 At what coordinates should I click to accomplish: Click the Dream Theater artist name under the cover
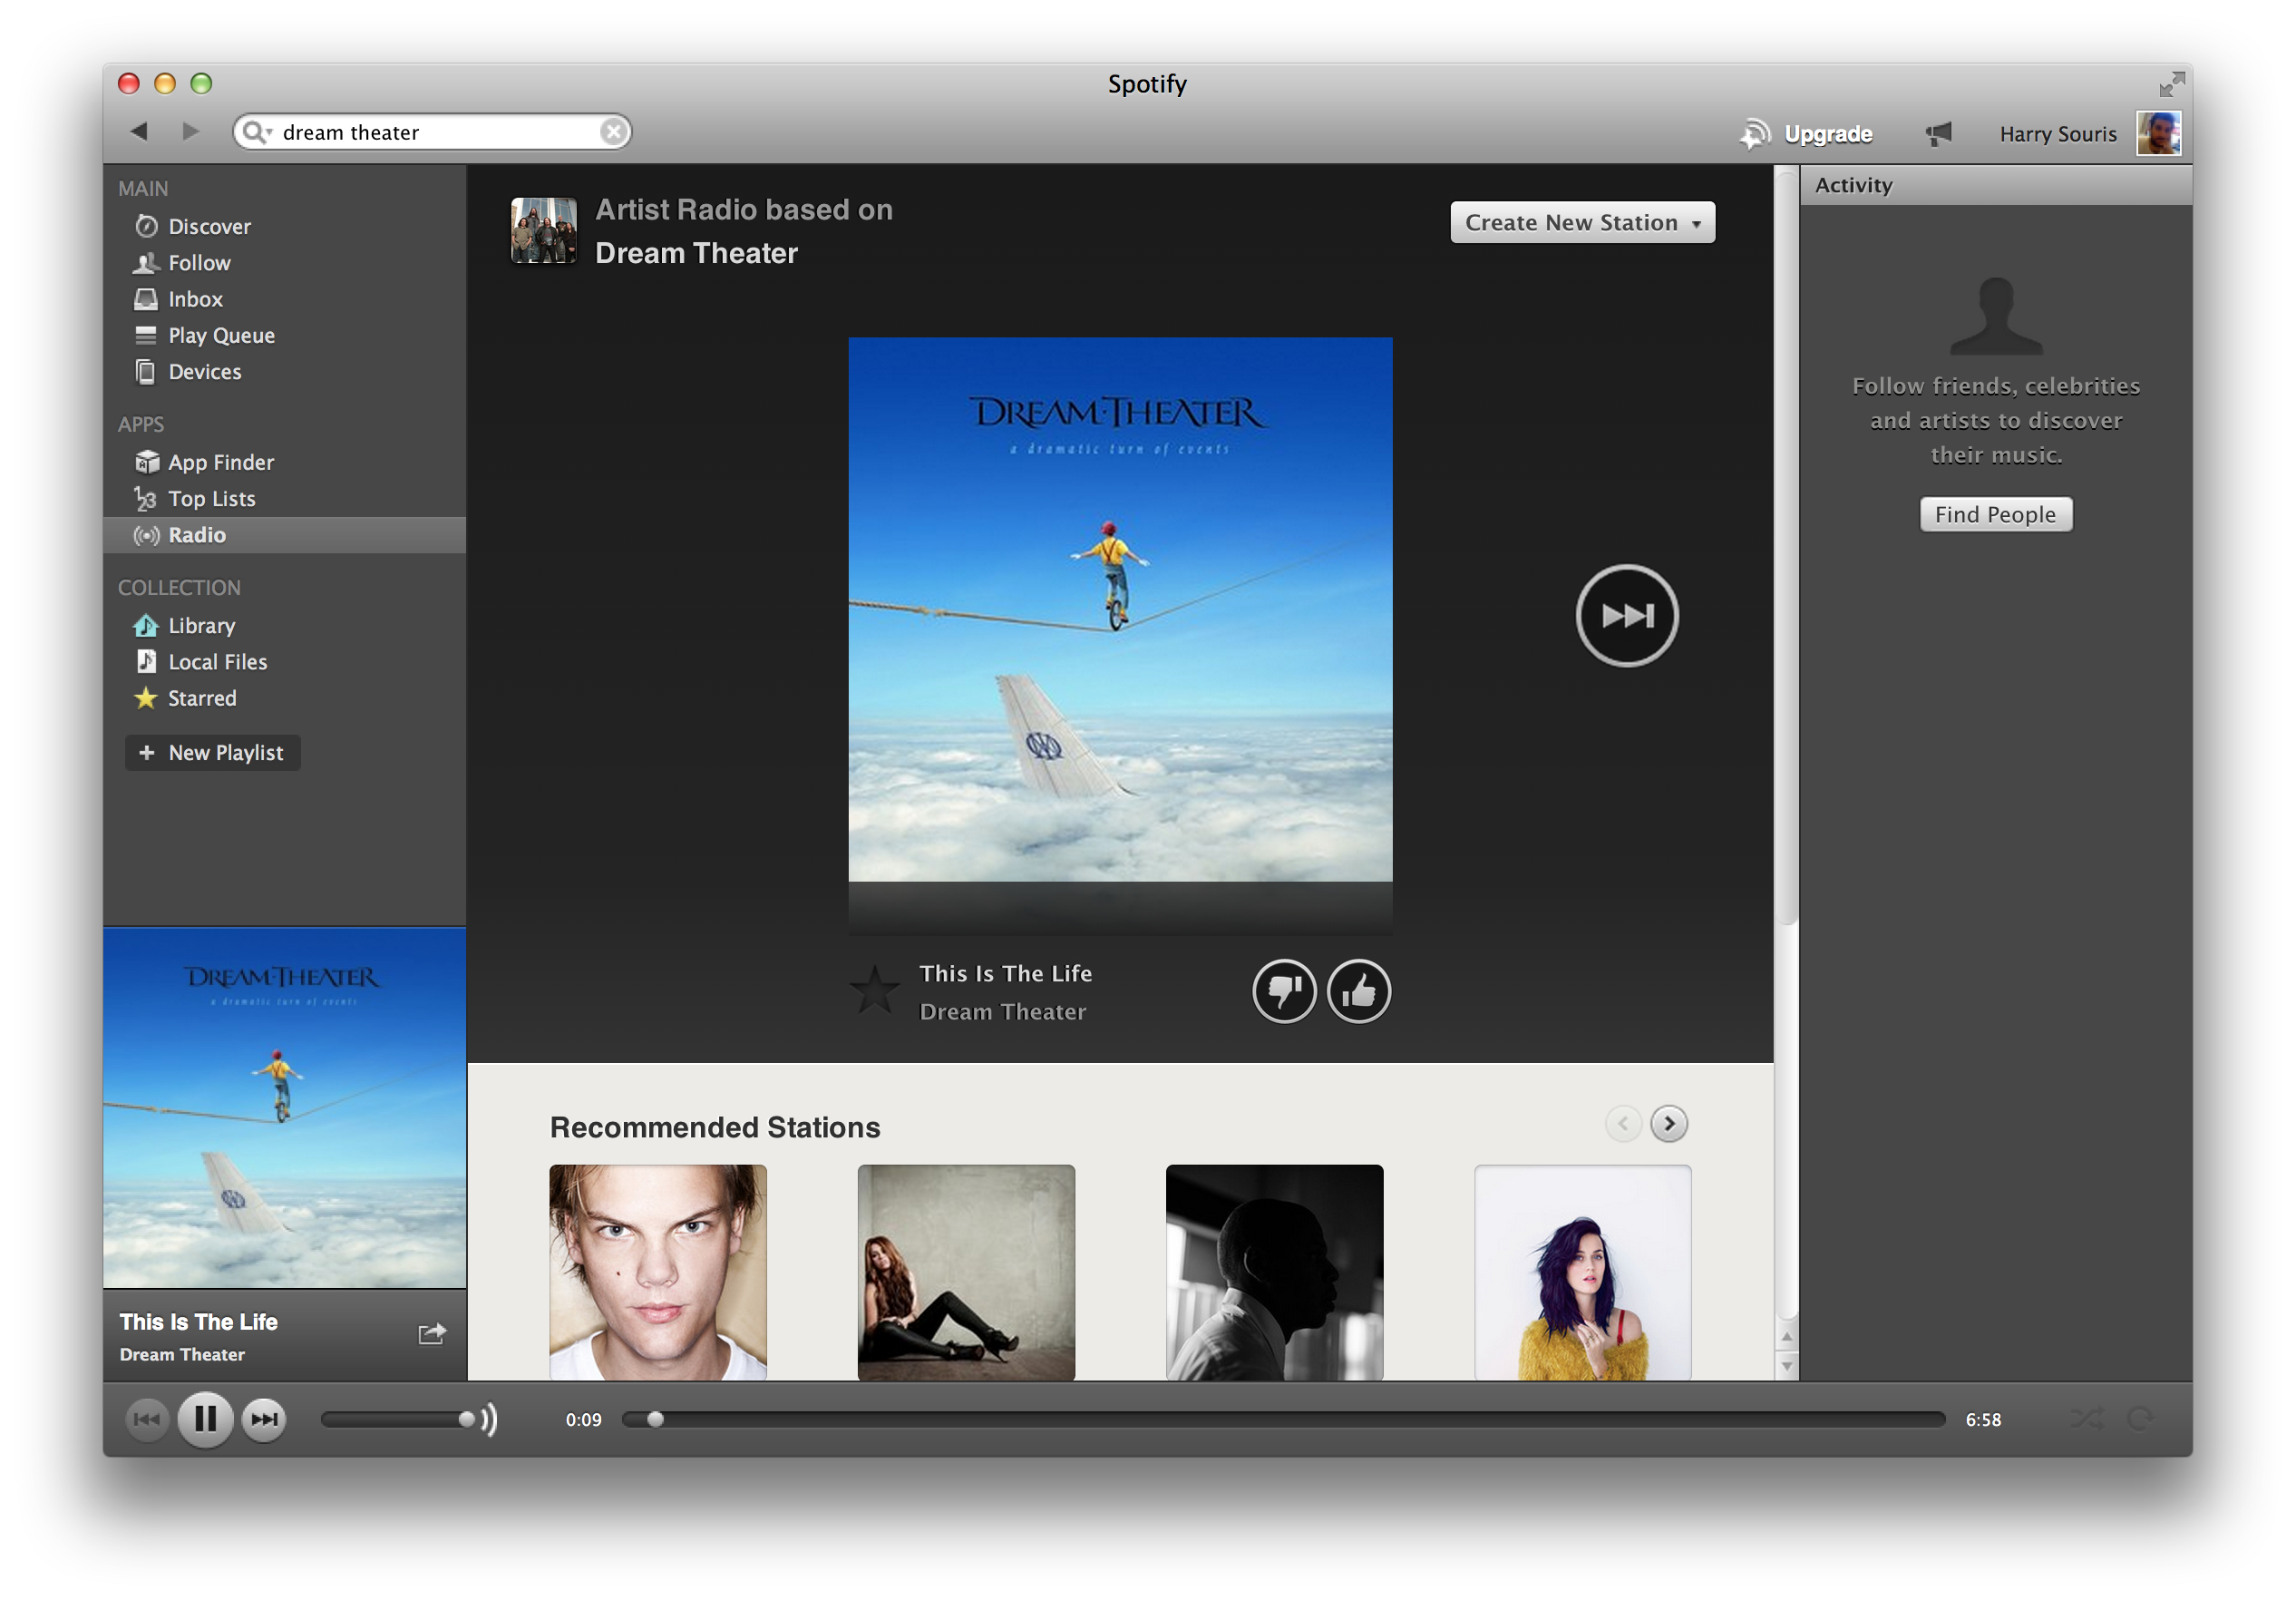click(x=1003, y=1012)
